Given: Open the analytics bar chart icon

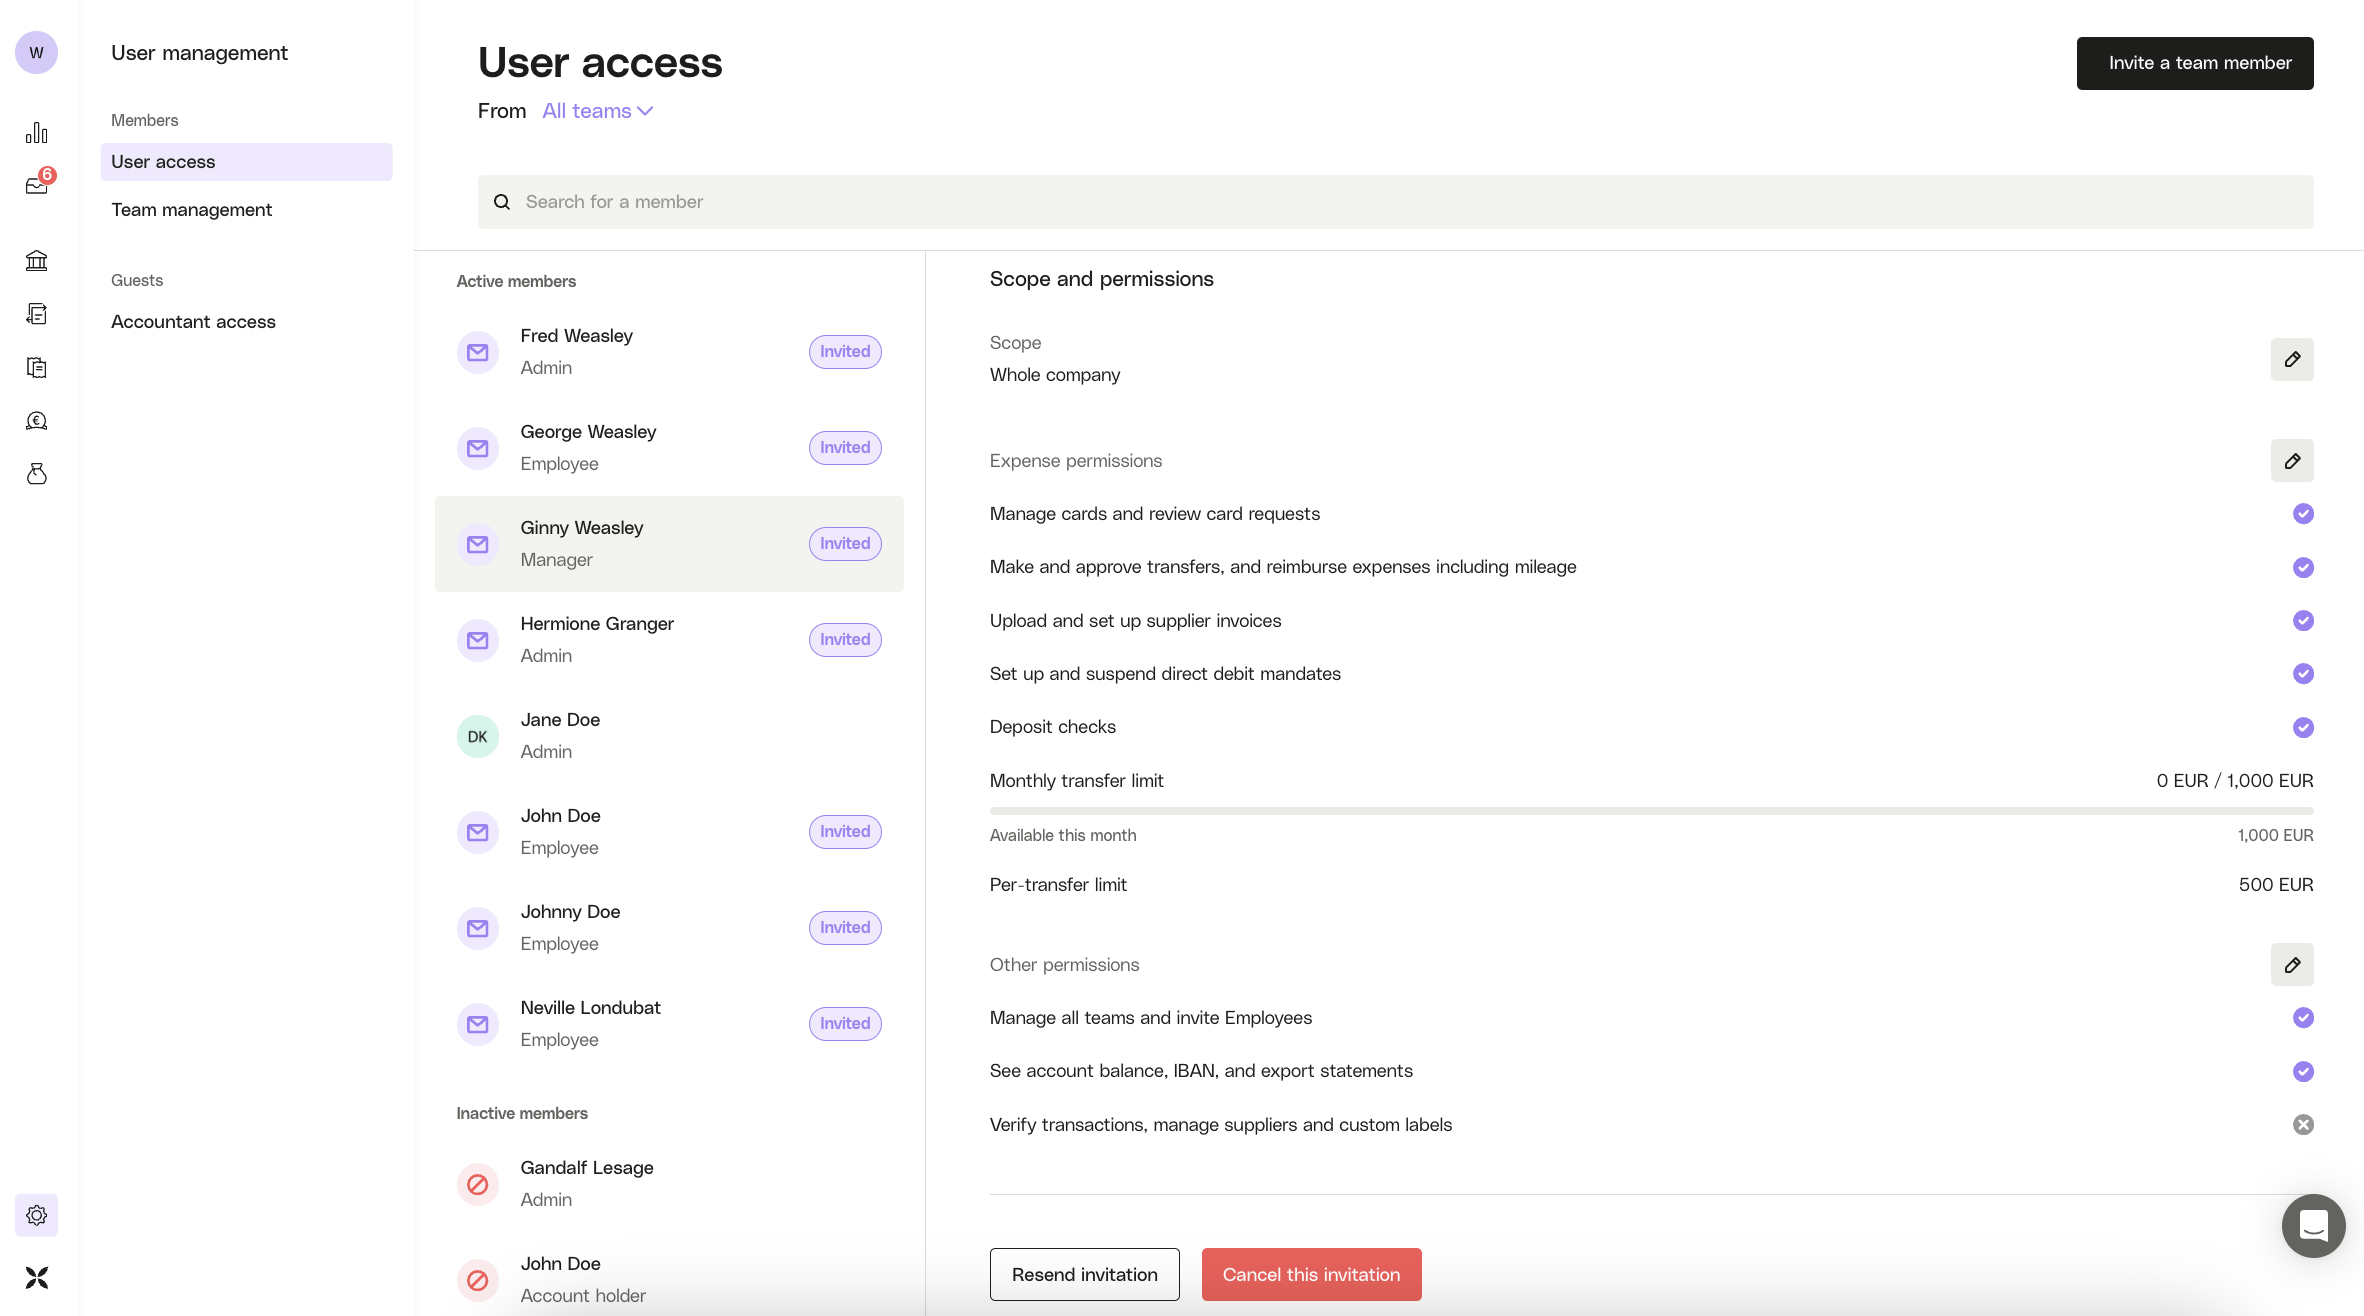Looking at the screenshot, I should 37,133.
